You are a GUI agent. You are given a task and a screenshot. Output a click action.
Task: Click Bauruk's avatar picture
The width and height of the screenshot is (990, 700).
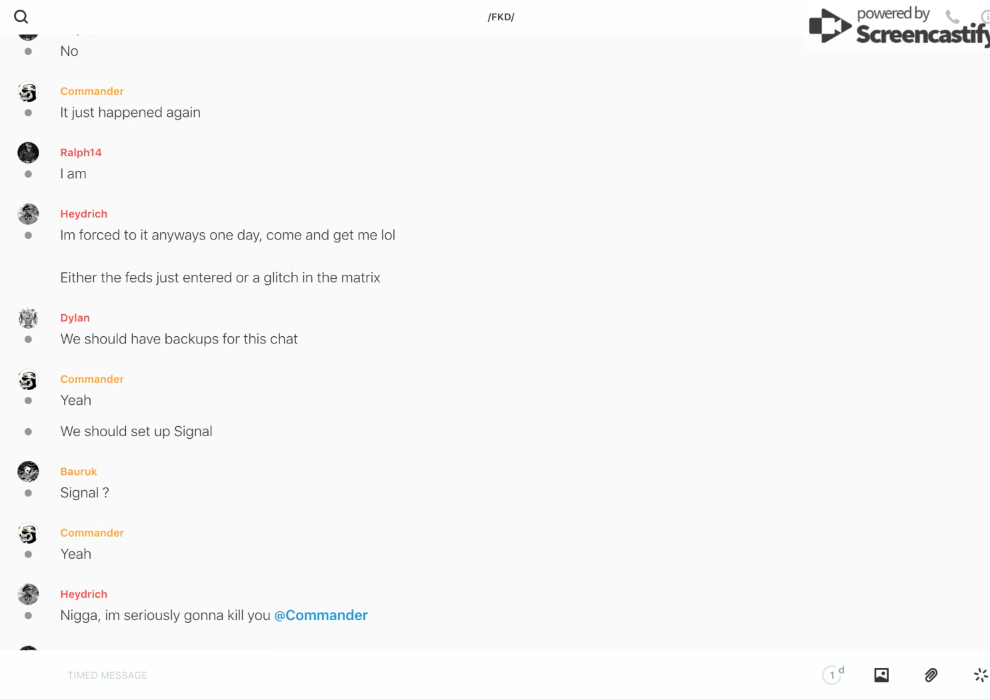point(28,472)
